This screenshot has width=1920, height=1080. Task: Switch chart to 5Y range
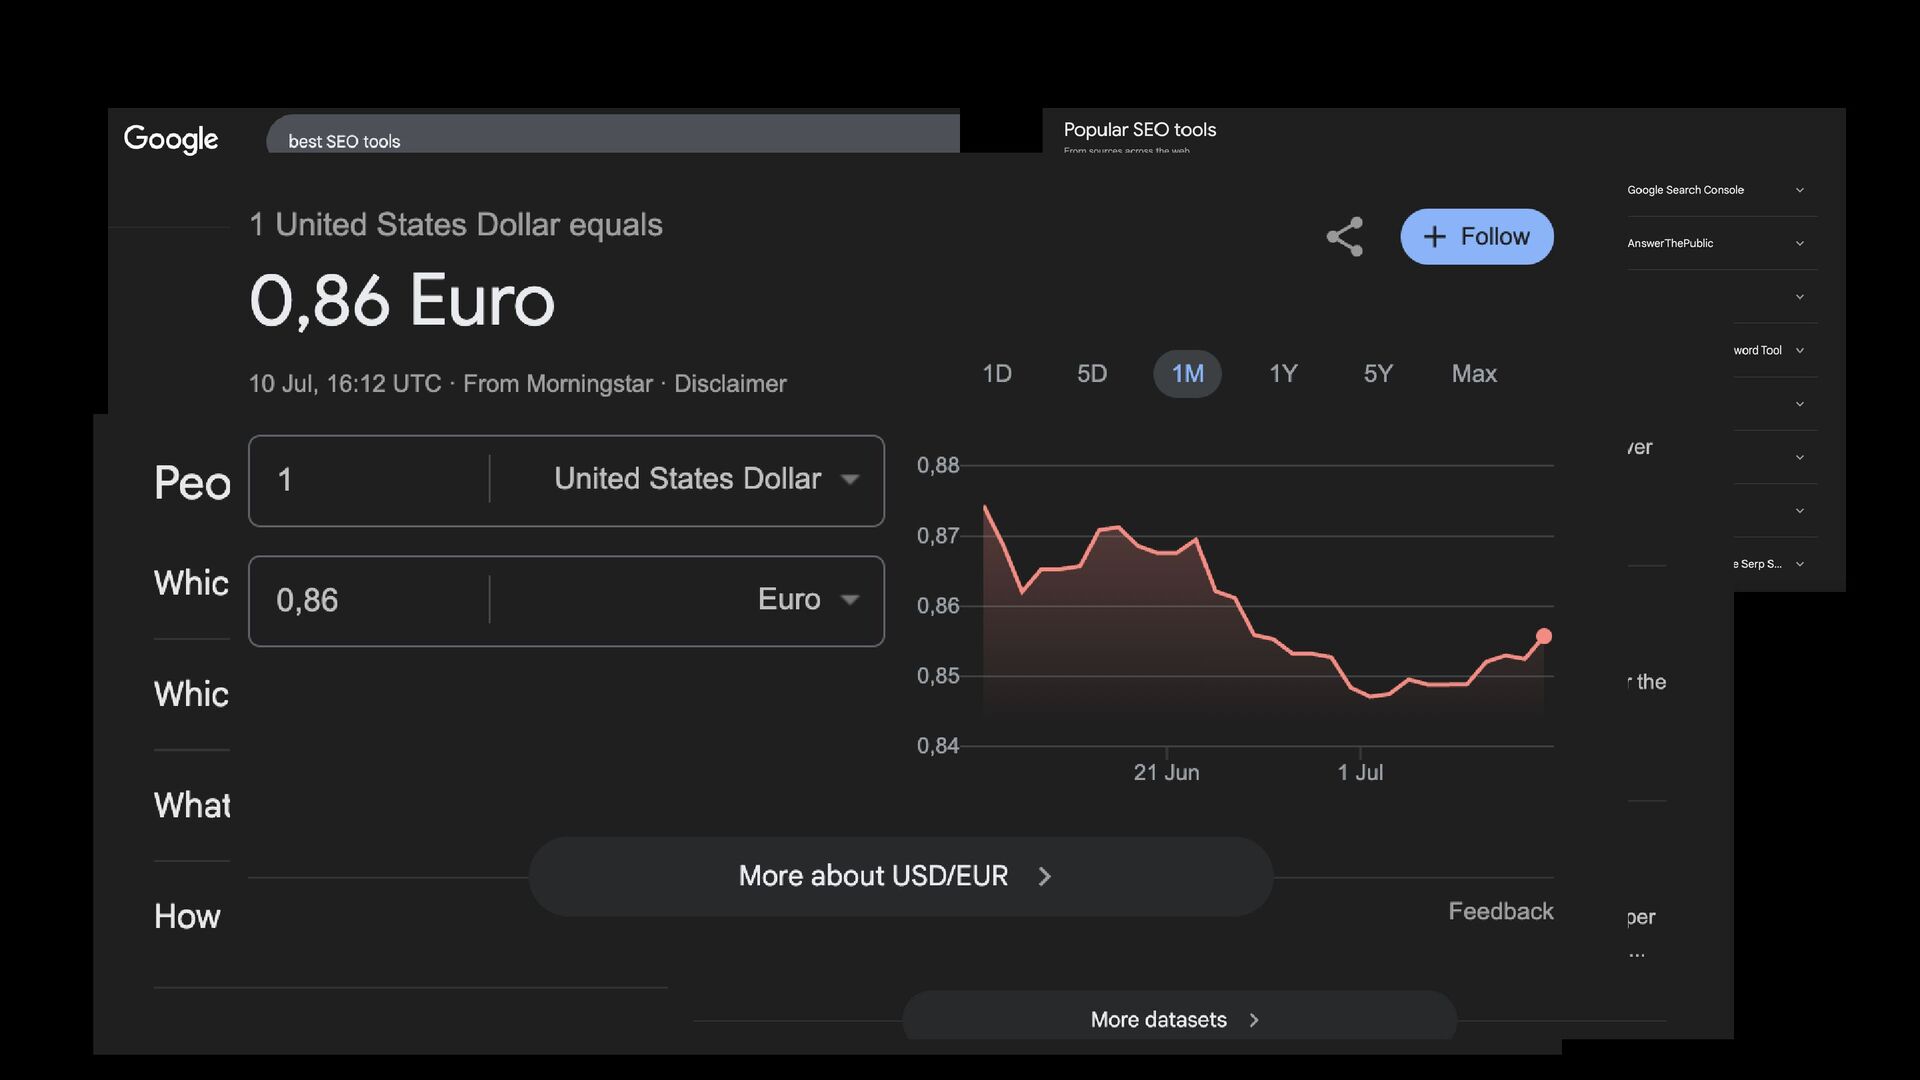tap(1378, 374)
